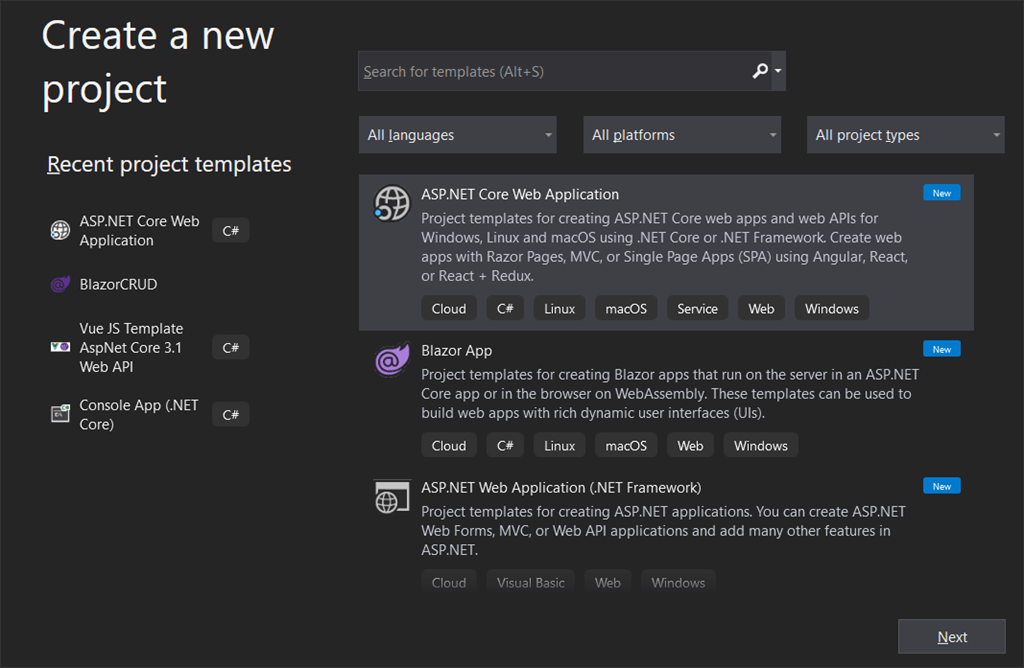Viewport: 1024px width, 668px height.
Task: Click Cloud tag under Blazor App
Action: point(449,446)
